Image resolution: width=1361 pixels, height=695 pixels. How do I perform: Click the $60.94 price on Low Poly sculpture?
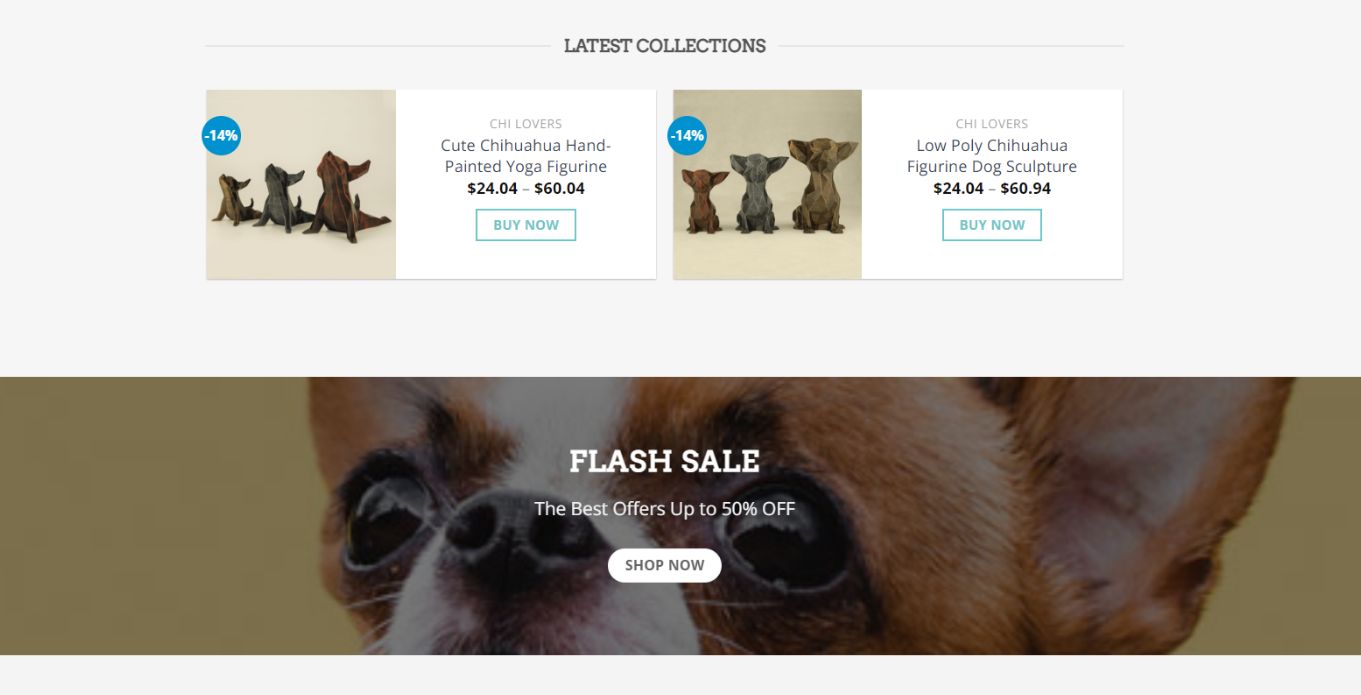[x=1025, y=188]
